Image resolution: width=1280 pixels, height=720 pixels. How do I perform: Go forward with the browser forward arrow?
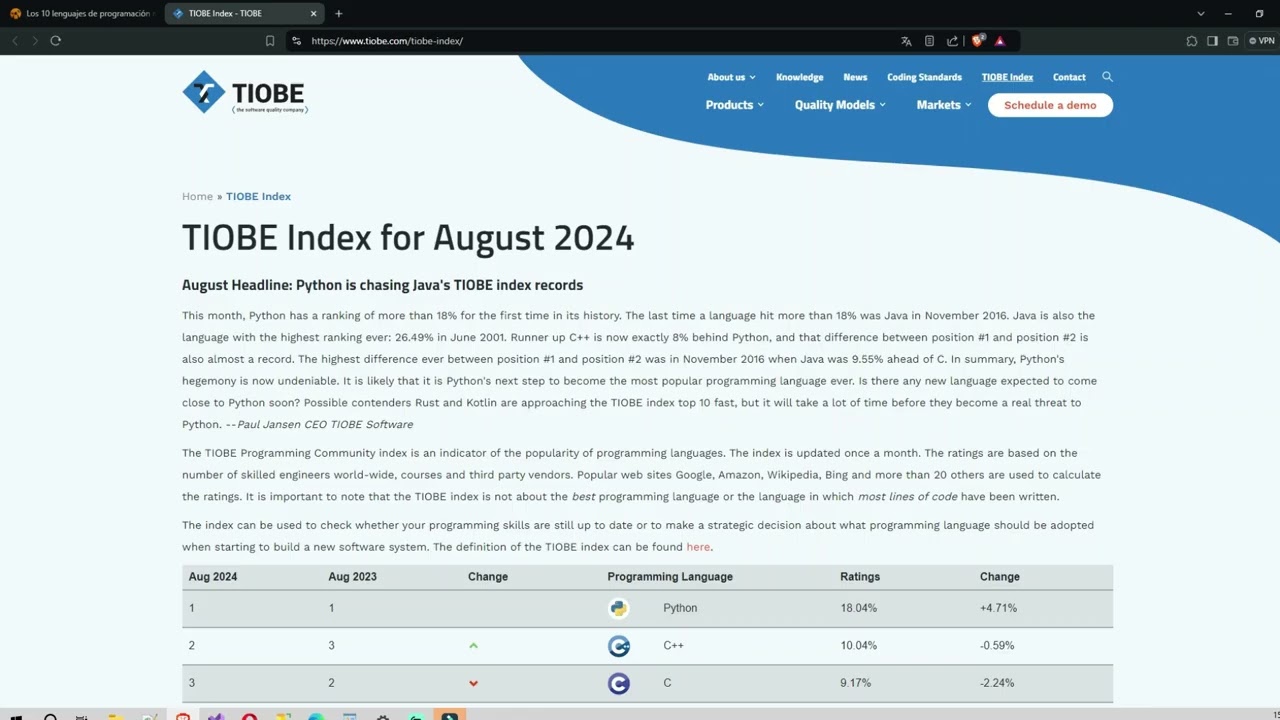tap(35, 41)
